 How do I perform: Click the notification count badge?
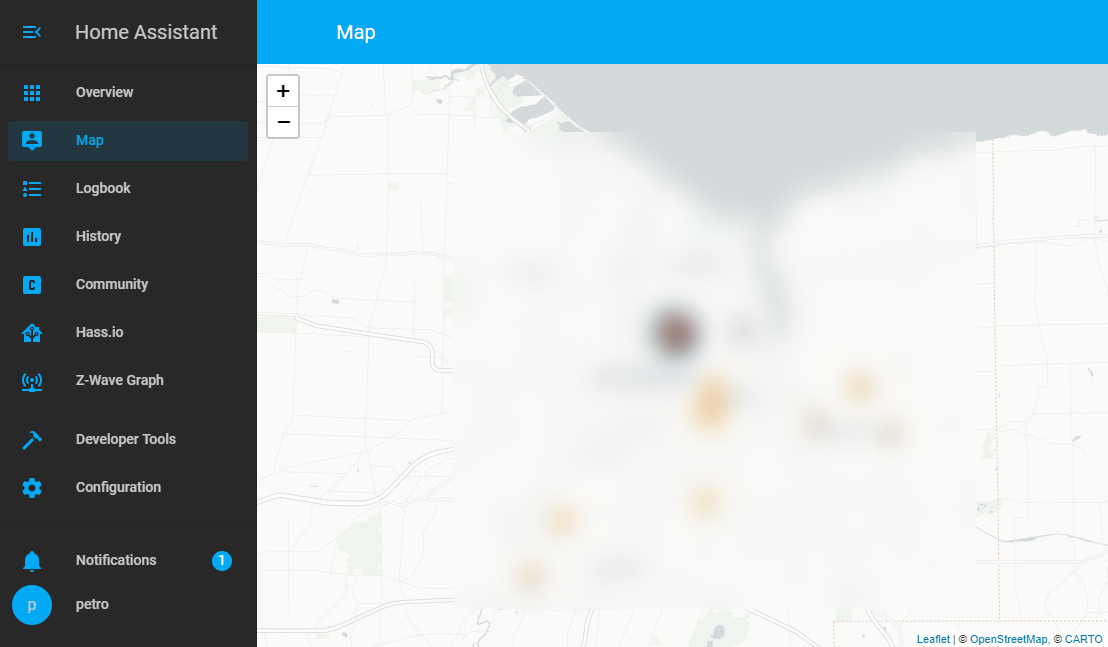click(221, 560)
